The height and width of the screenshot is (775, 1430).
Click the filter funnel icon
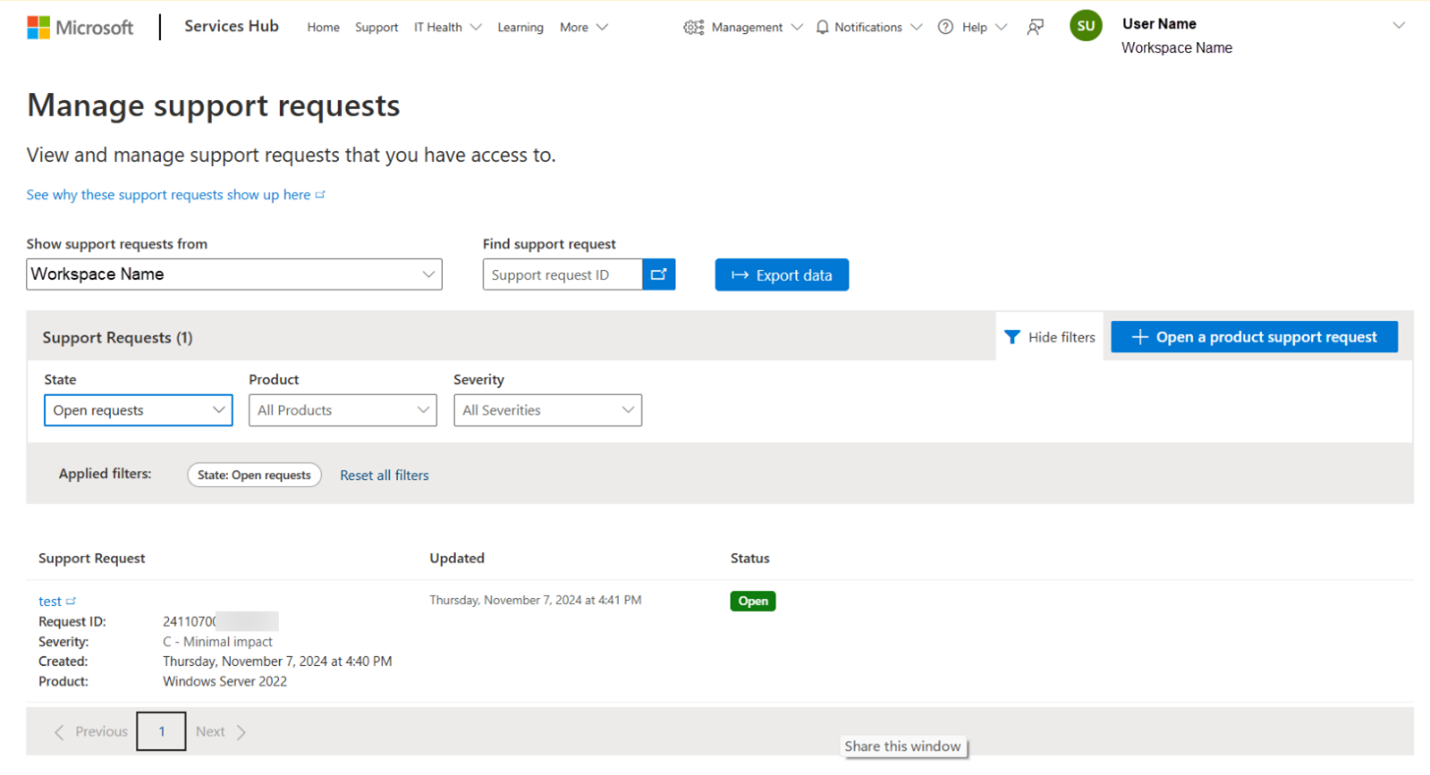tap(1012, 337)
